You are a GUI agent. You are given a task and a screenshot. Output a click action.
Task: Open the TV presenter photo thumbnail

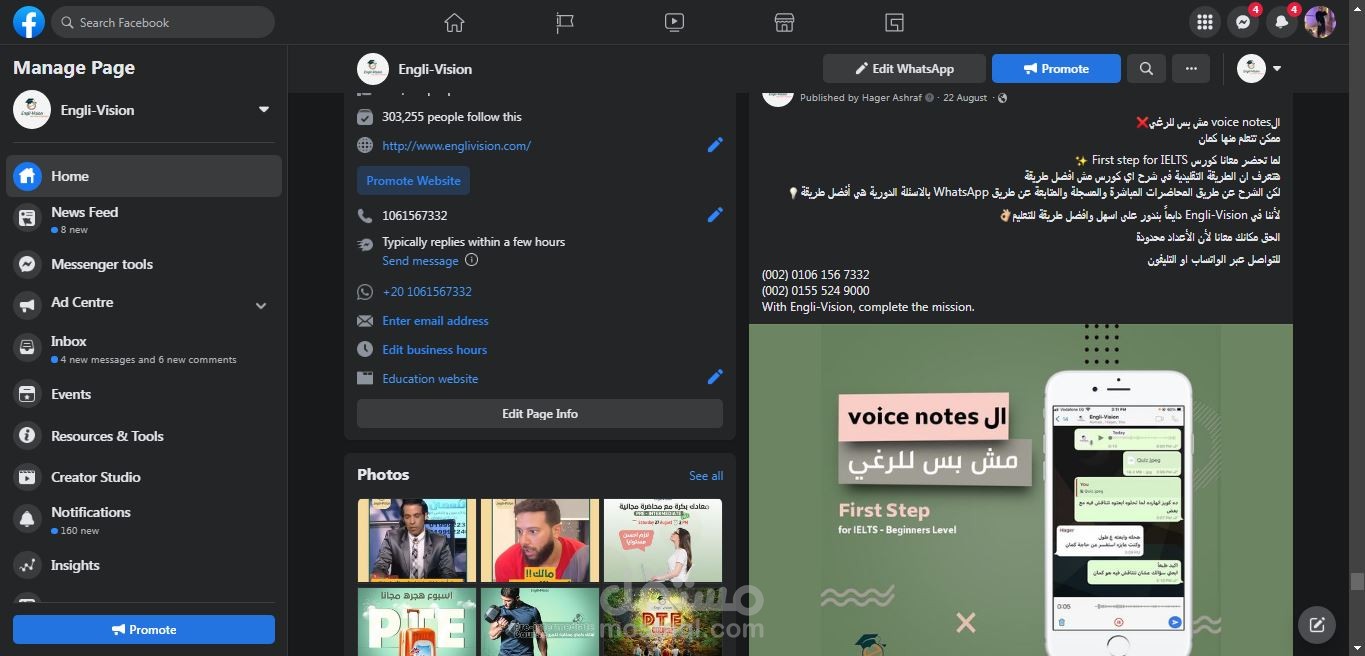point(417,541)
